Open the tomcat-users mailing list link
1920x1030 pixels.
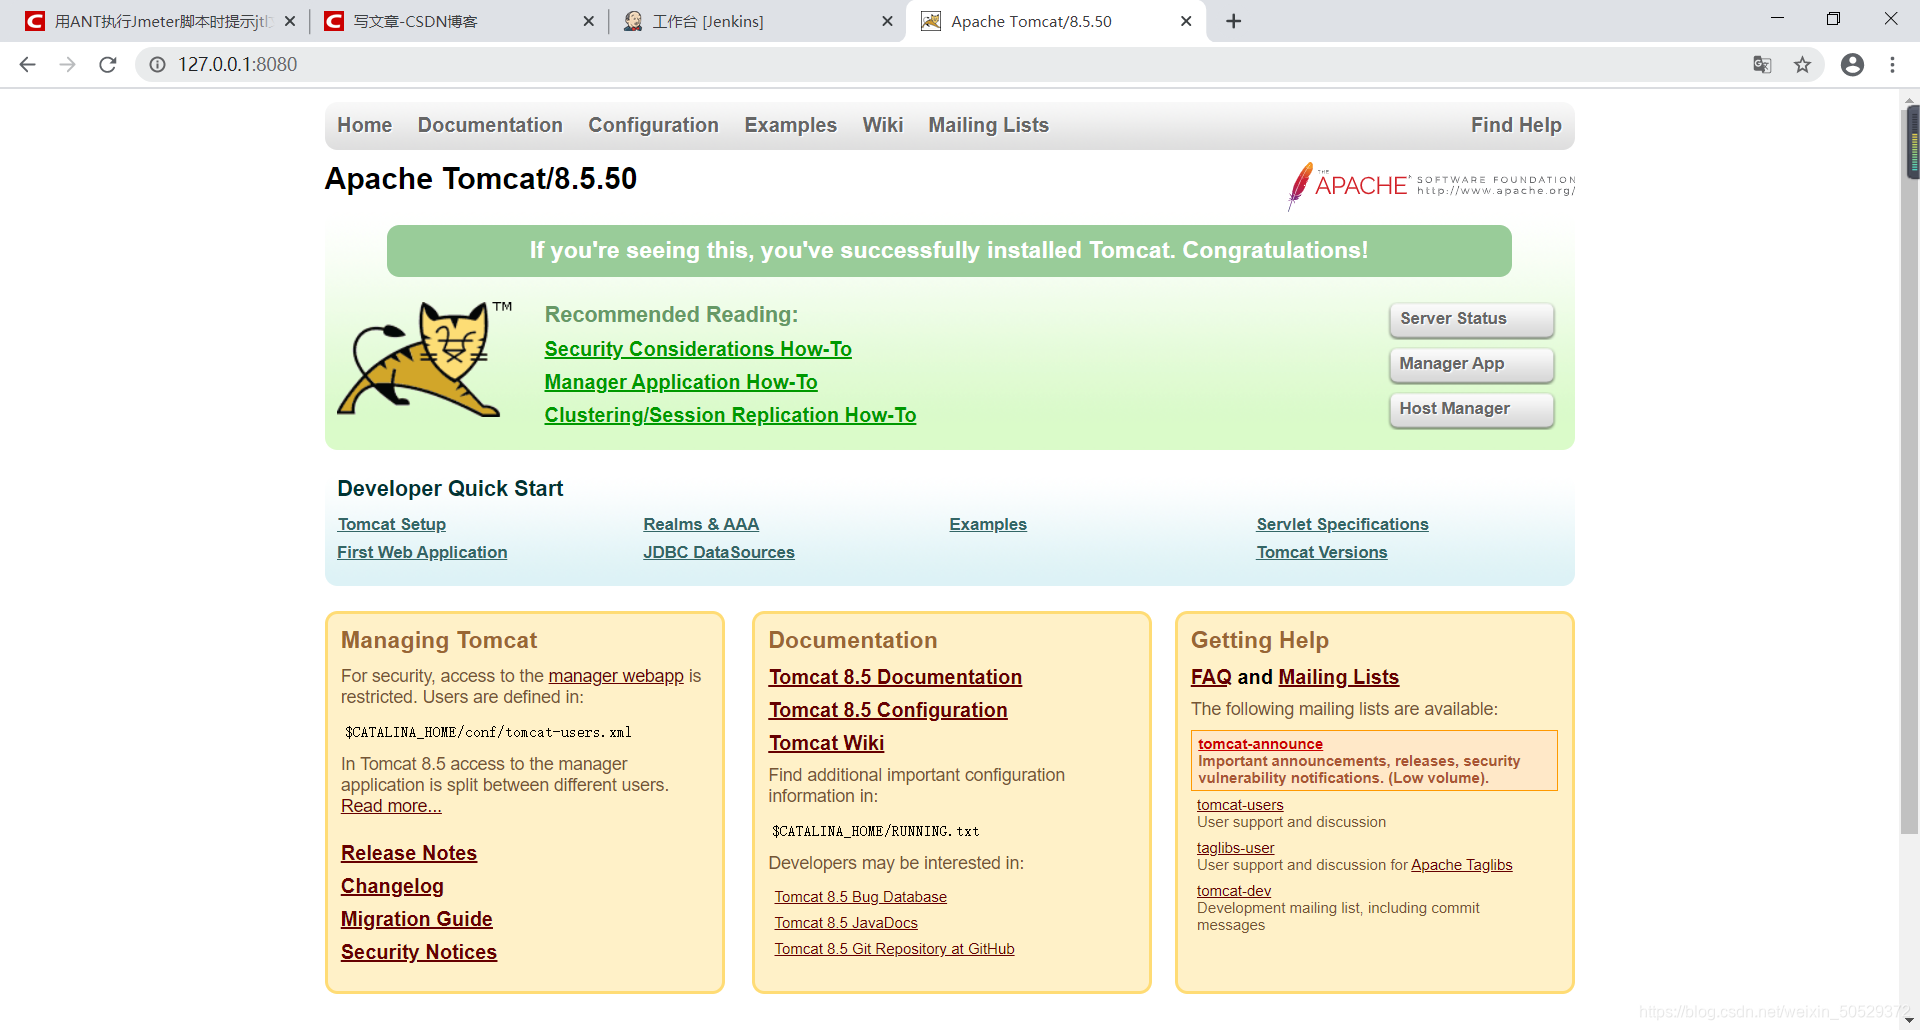tap(1240, 805)
